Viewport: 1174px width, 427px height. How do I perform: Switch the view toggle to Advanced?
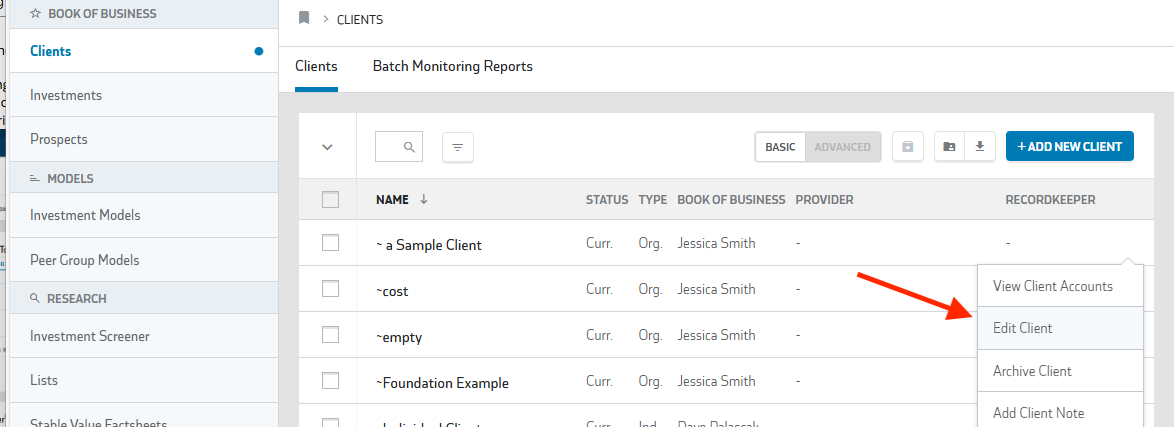(842, 147)
